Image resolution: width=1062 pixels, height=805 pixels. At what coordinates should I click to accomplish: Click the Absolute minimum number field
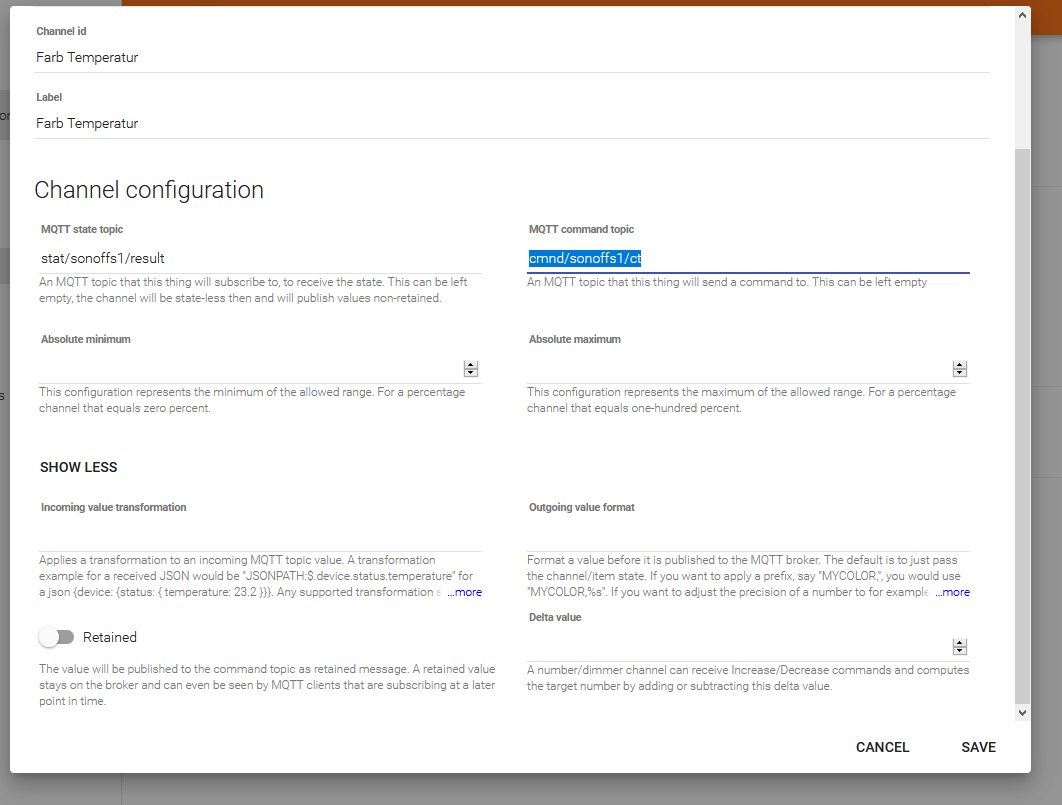[x=250, y=369]
